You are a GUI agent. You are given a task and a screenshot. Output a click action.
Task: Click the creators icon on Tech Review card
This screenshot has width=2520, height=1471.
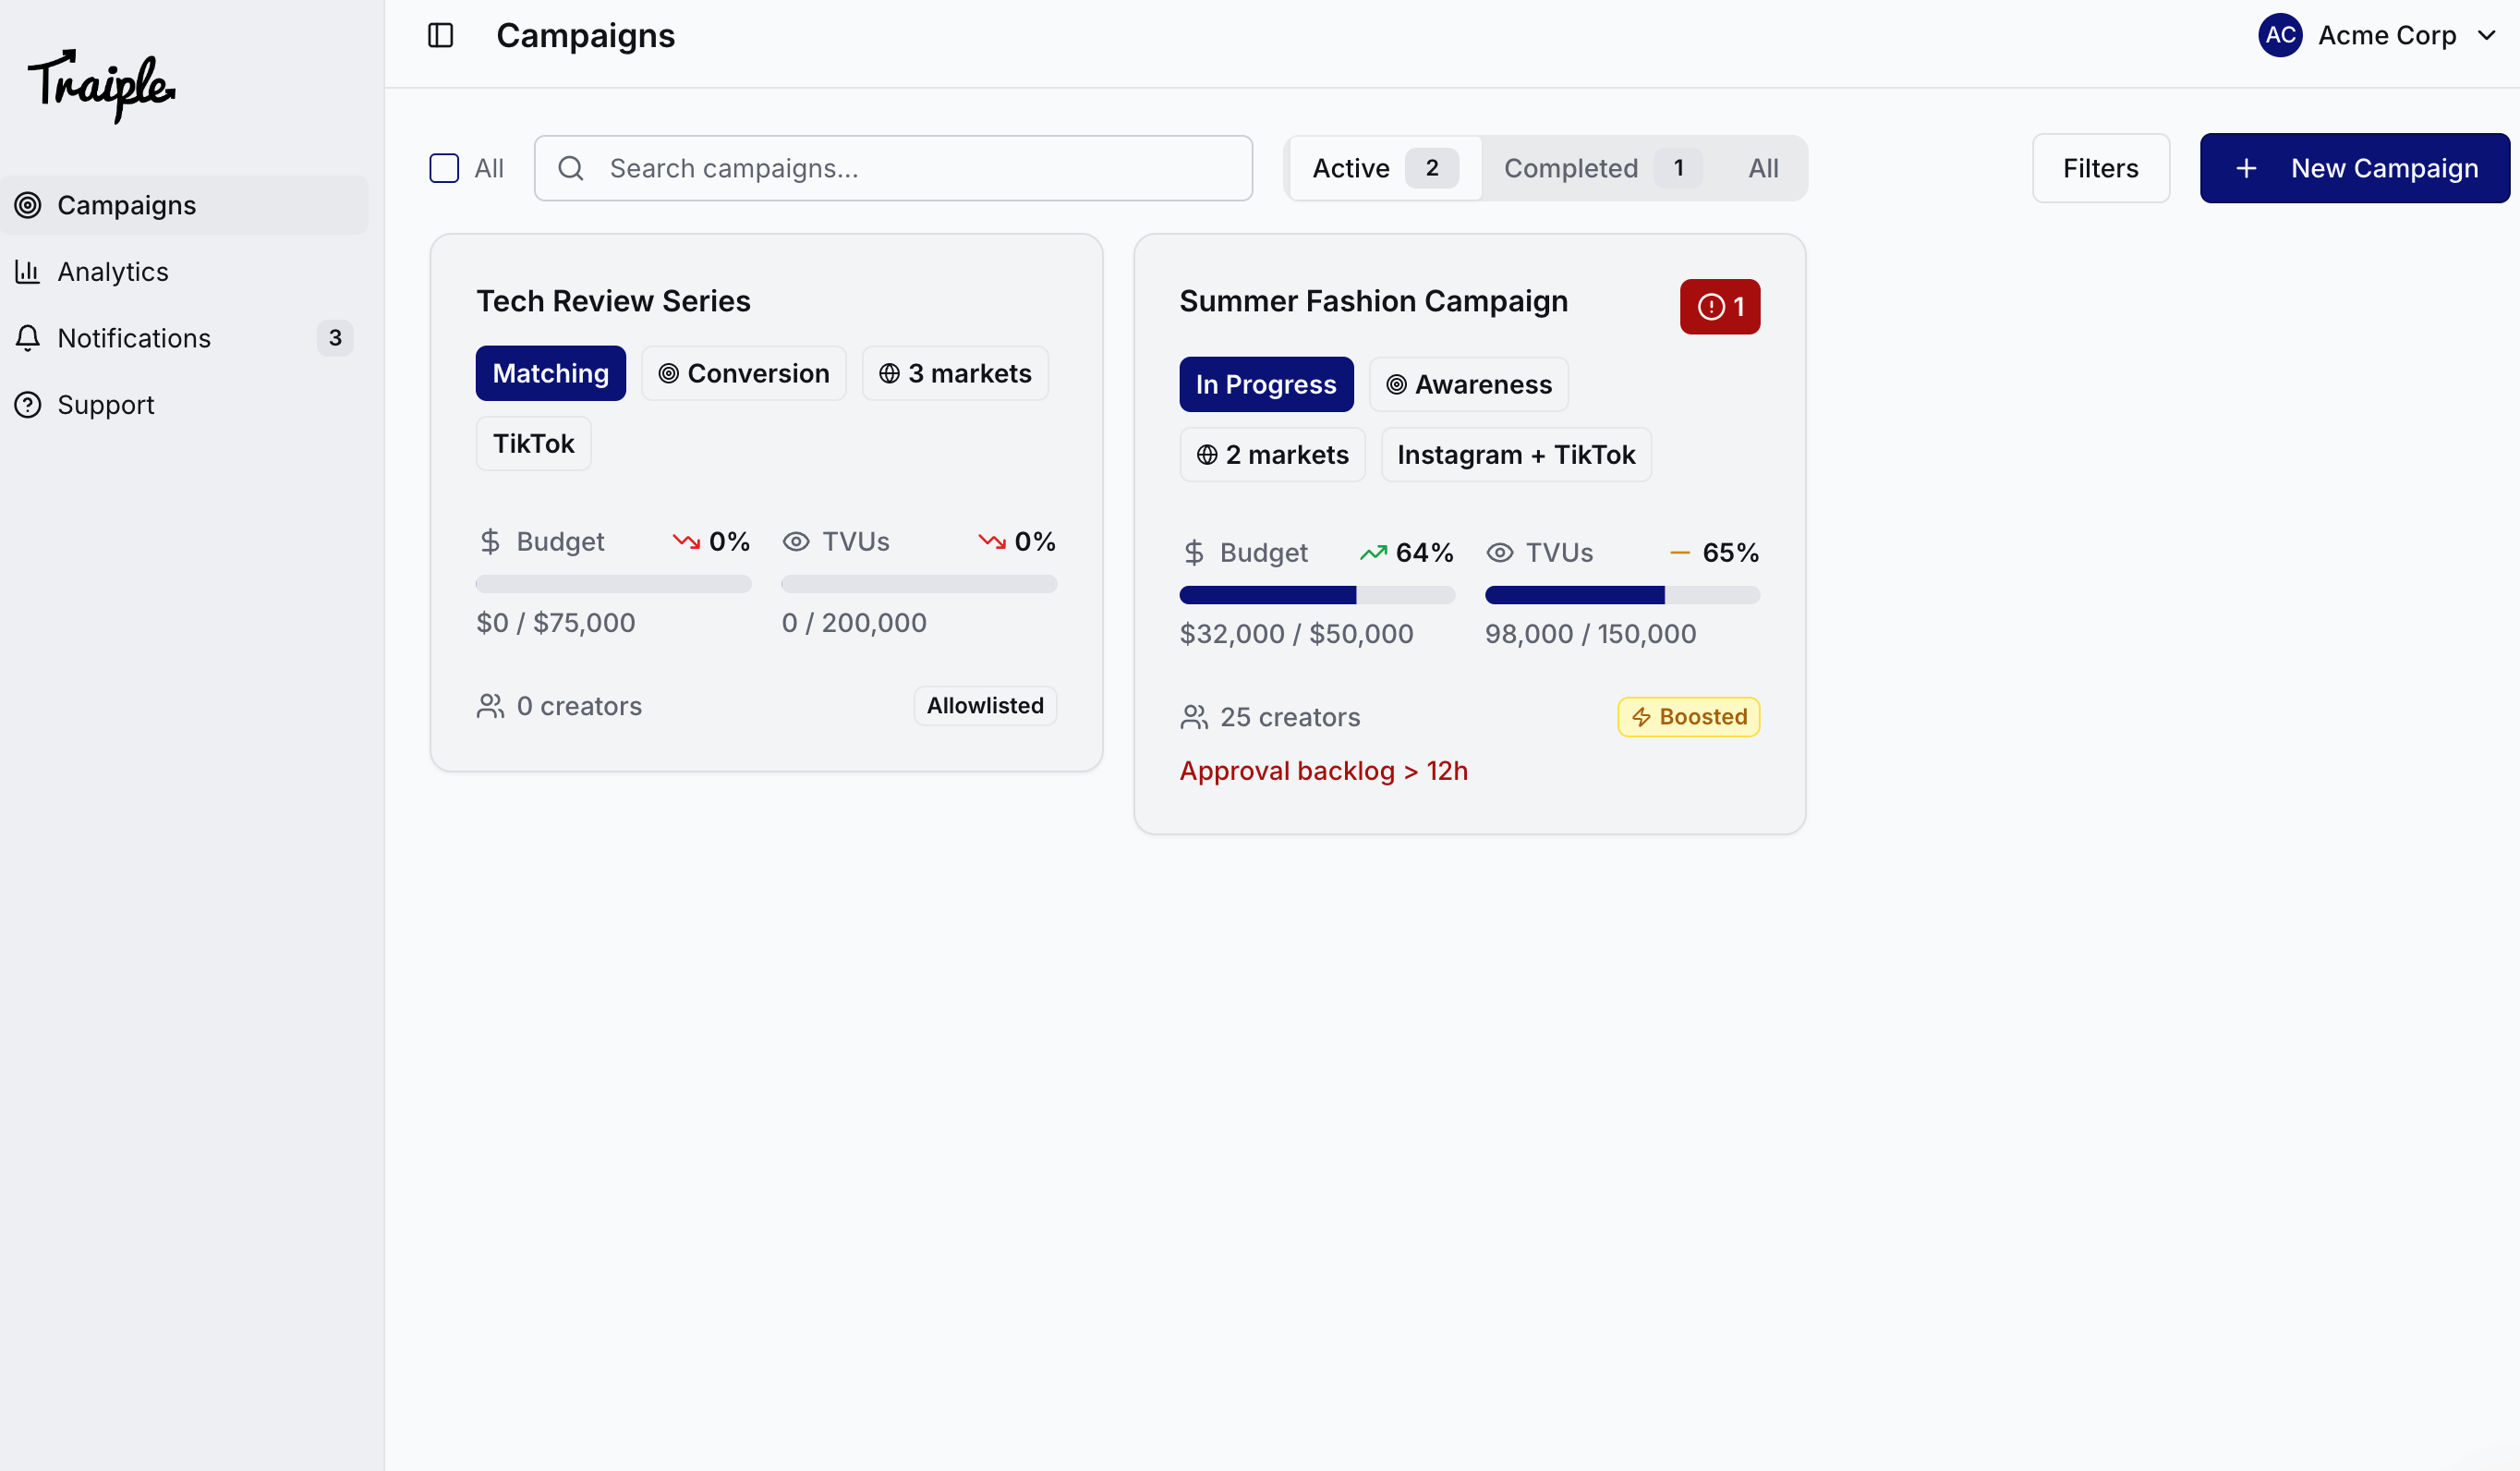point(490,707)
